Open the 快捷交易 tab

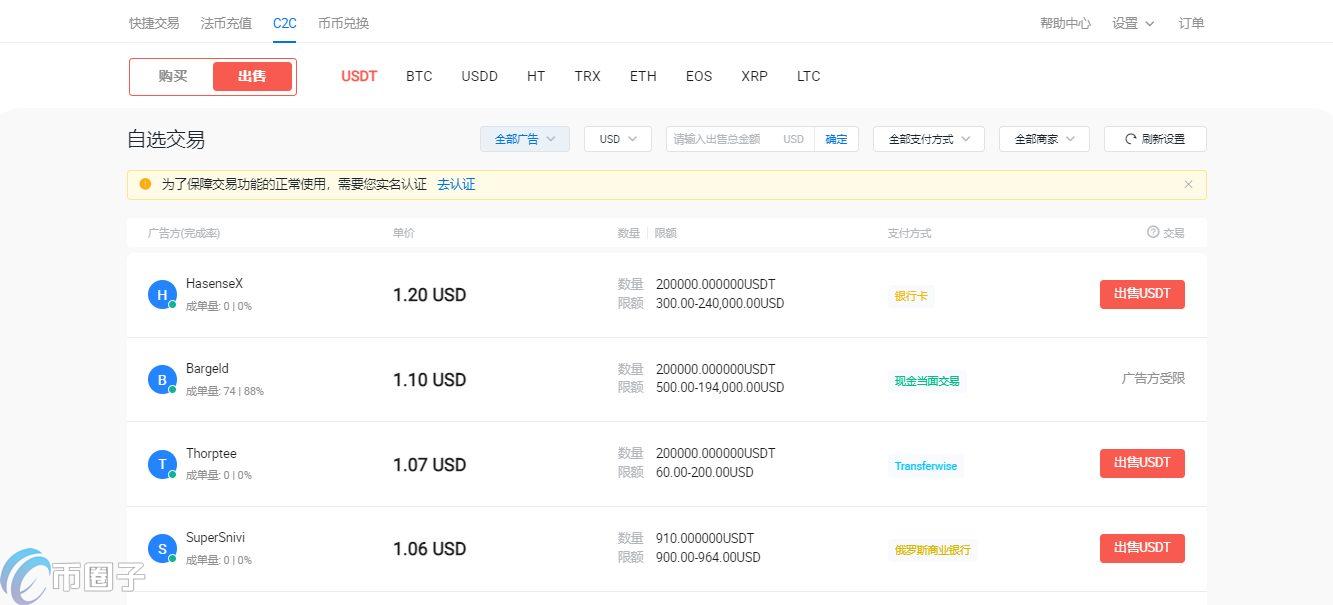pyautogui.click(x=154, y=23)
